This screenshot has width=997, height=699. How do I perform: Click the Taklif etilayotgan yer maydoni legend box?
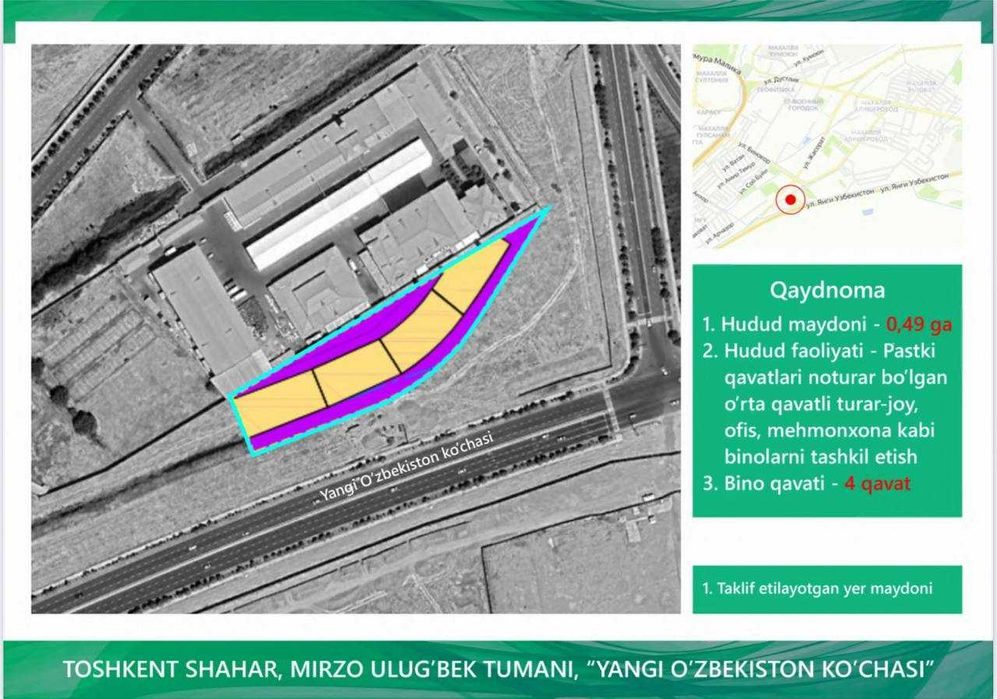[827, 589]
